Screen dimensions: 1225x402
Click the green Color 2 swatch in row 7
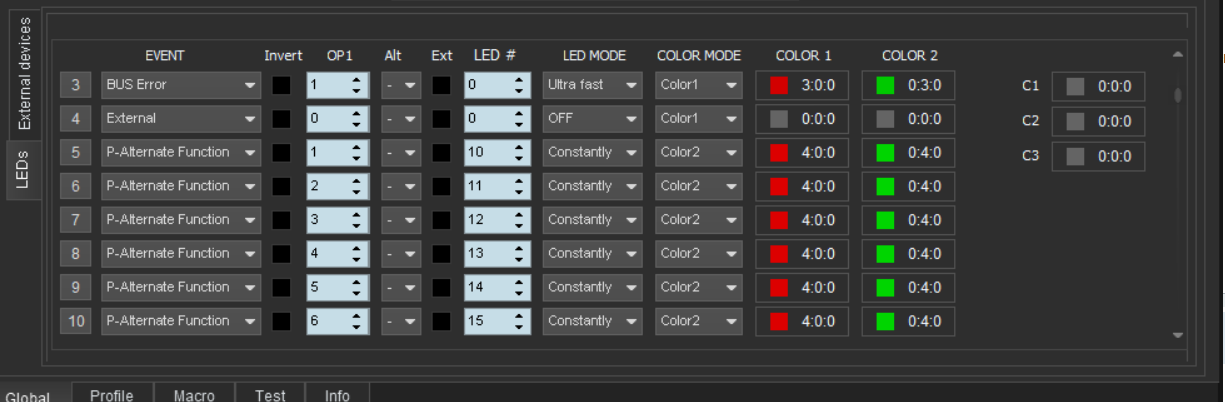point(885,220)
